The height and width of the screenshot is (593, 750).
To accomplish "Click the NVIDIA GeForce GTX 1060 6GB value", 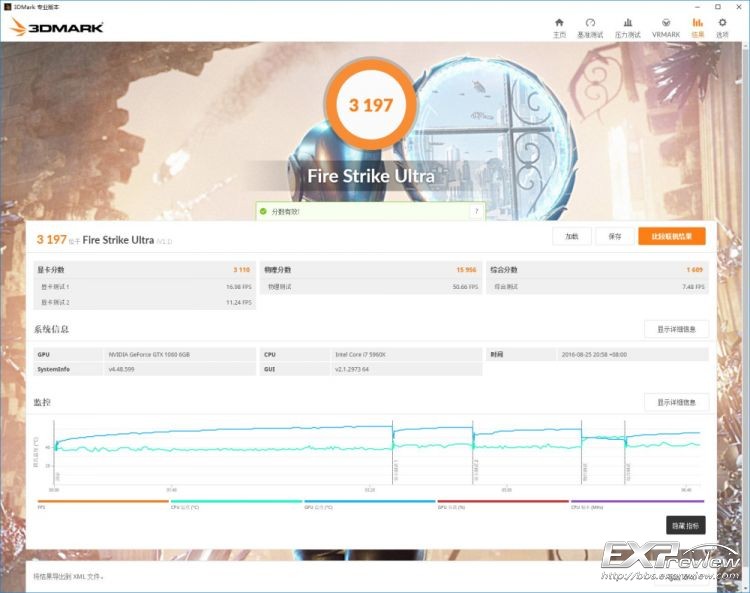I will tap(149, 354).
